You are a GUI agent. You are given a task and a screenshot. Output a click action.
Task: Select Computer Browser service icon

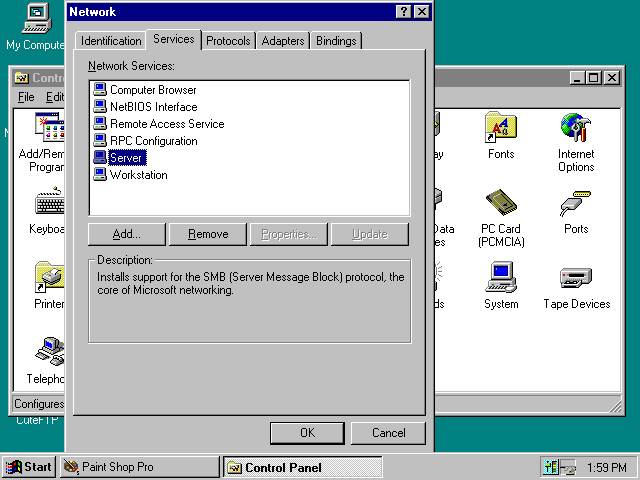100,89
